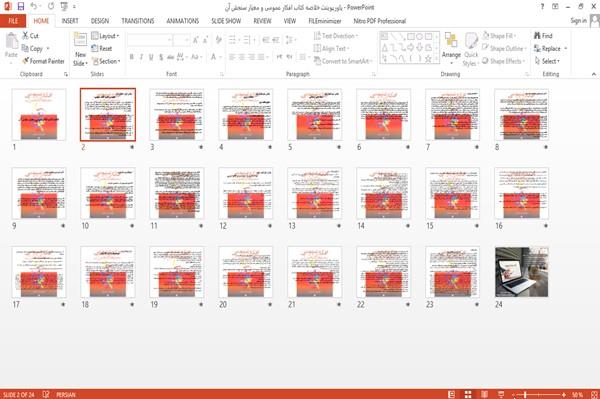Click the Redo icon in title bar

point(51,7)
